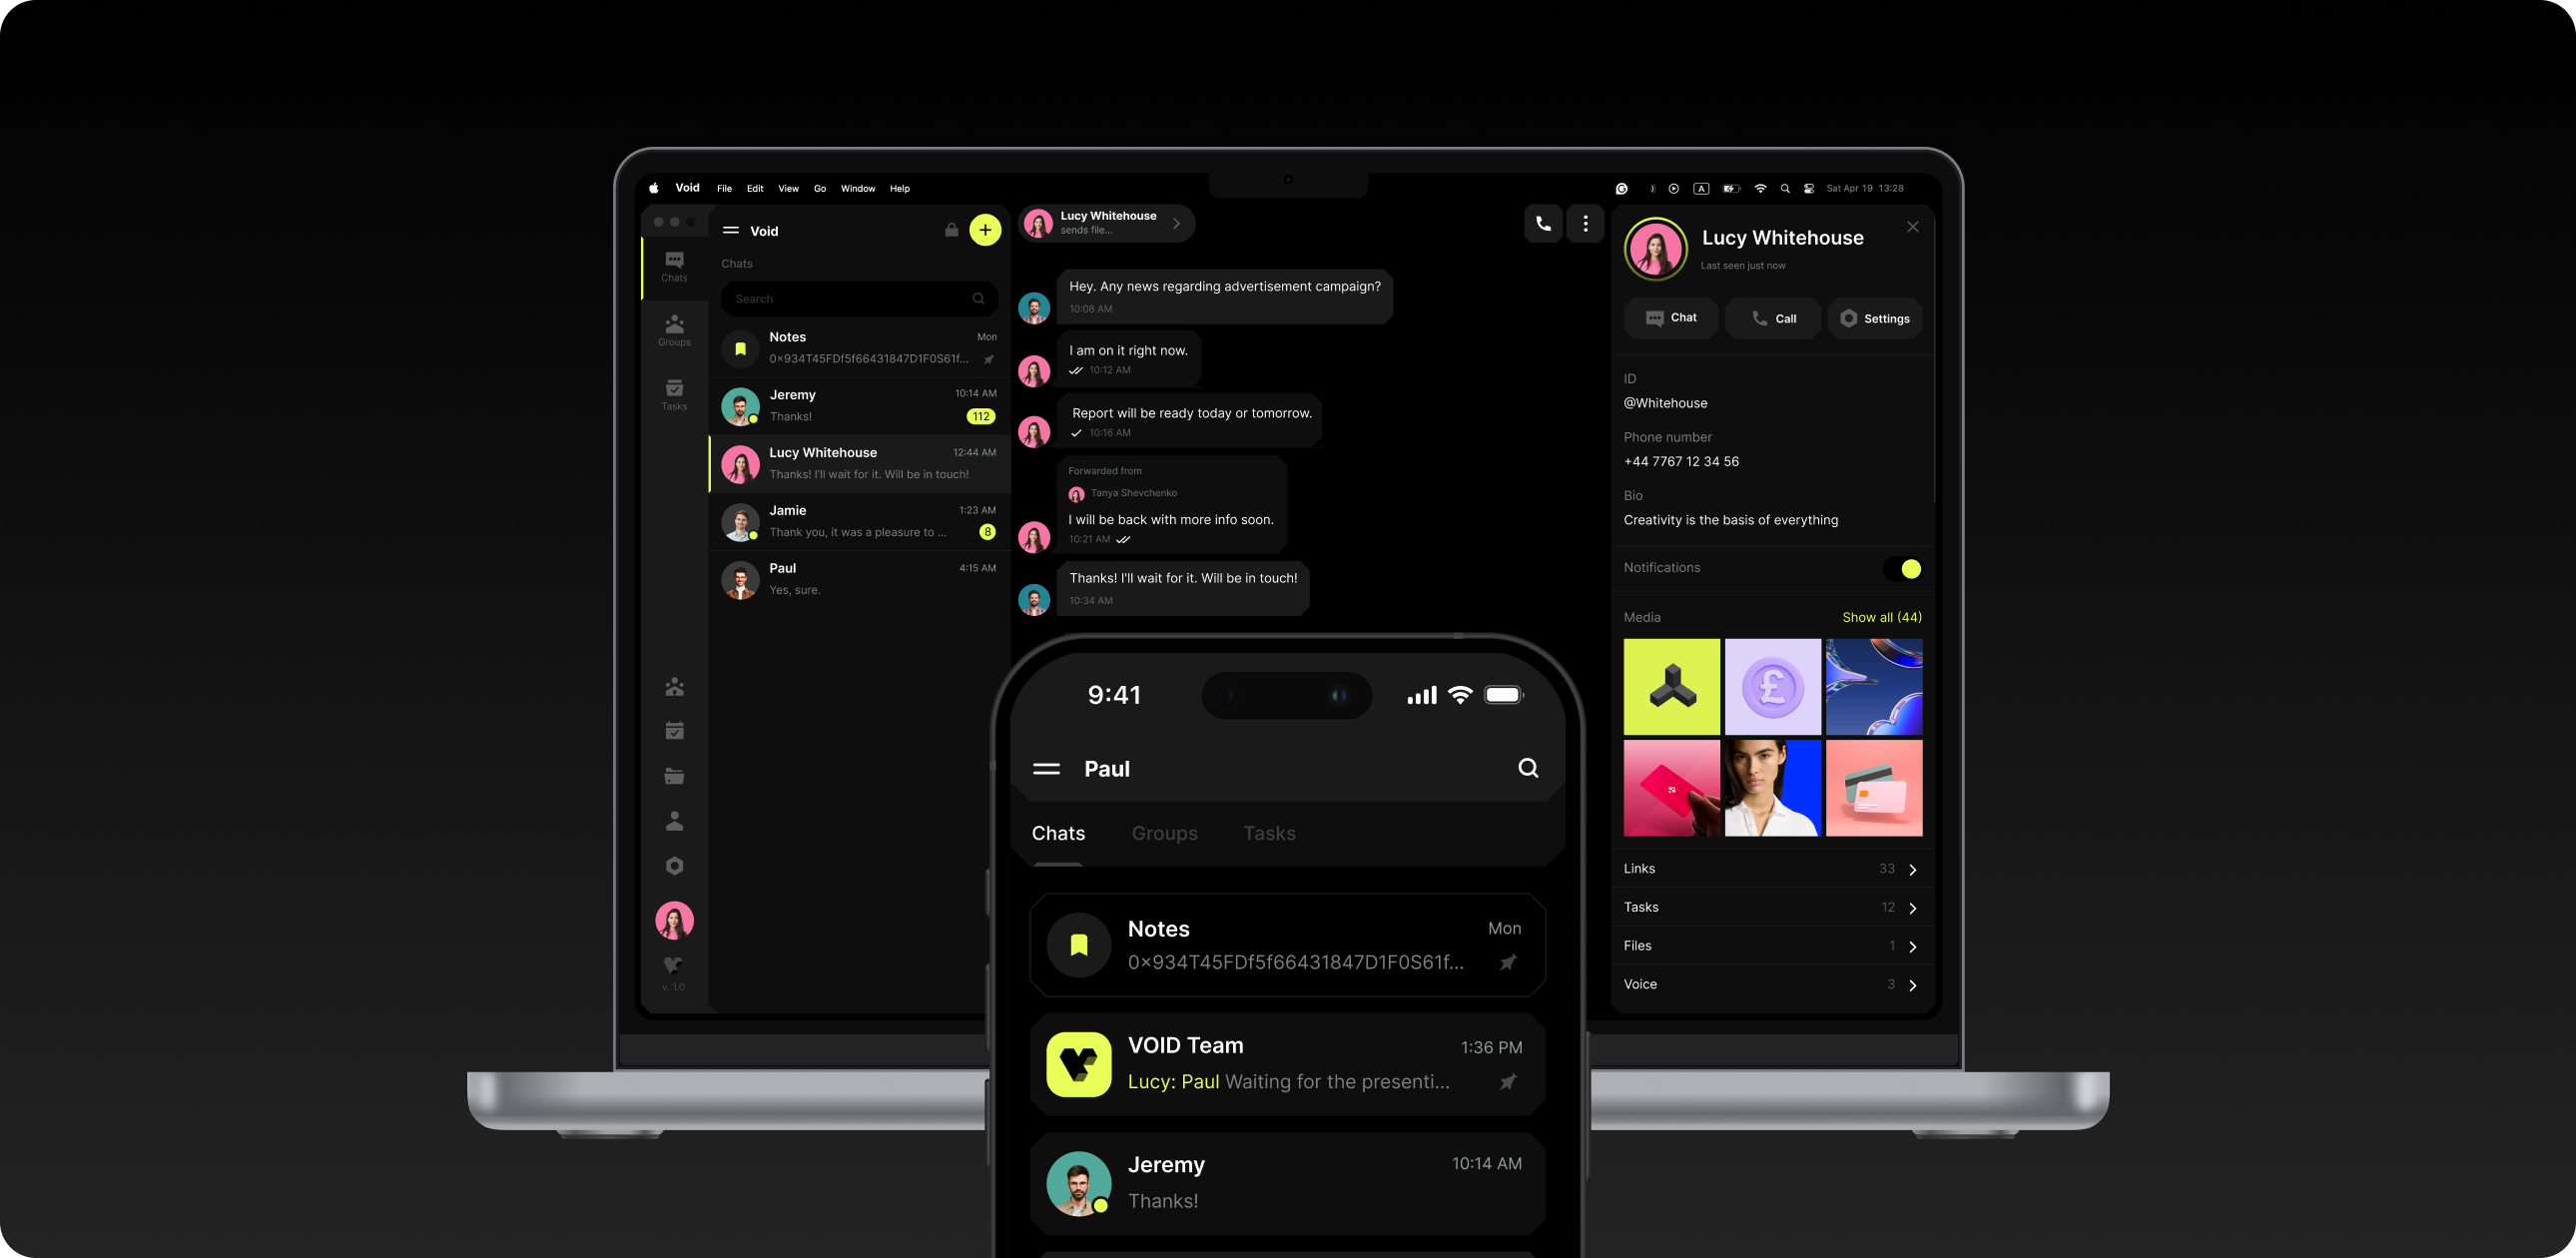Open the Groups section in the sidebar
Screen dimensions: 2576x1258
[x=674, y=331]
